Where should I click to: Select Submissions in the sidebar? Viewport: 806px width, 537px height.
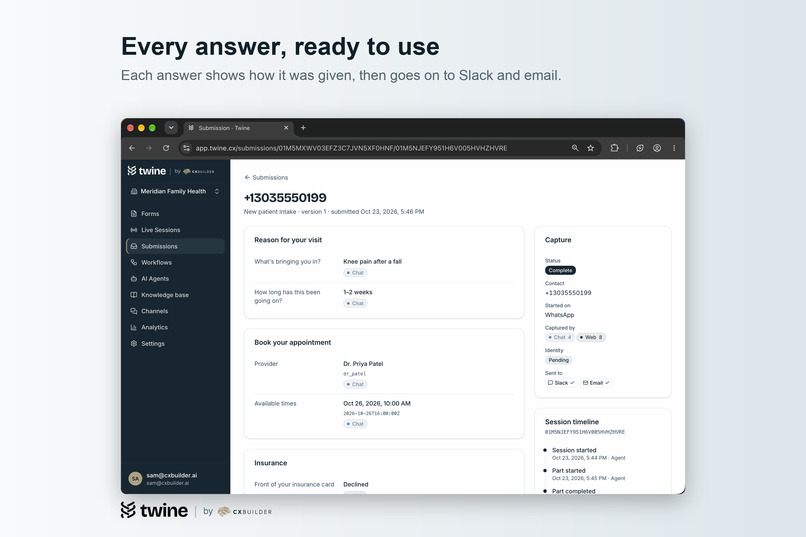(x=175, y=246)
